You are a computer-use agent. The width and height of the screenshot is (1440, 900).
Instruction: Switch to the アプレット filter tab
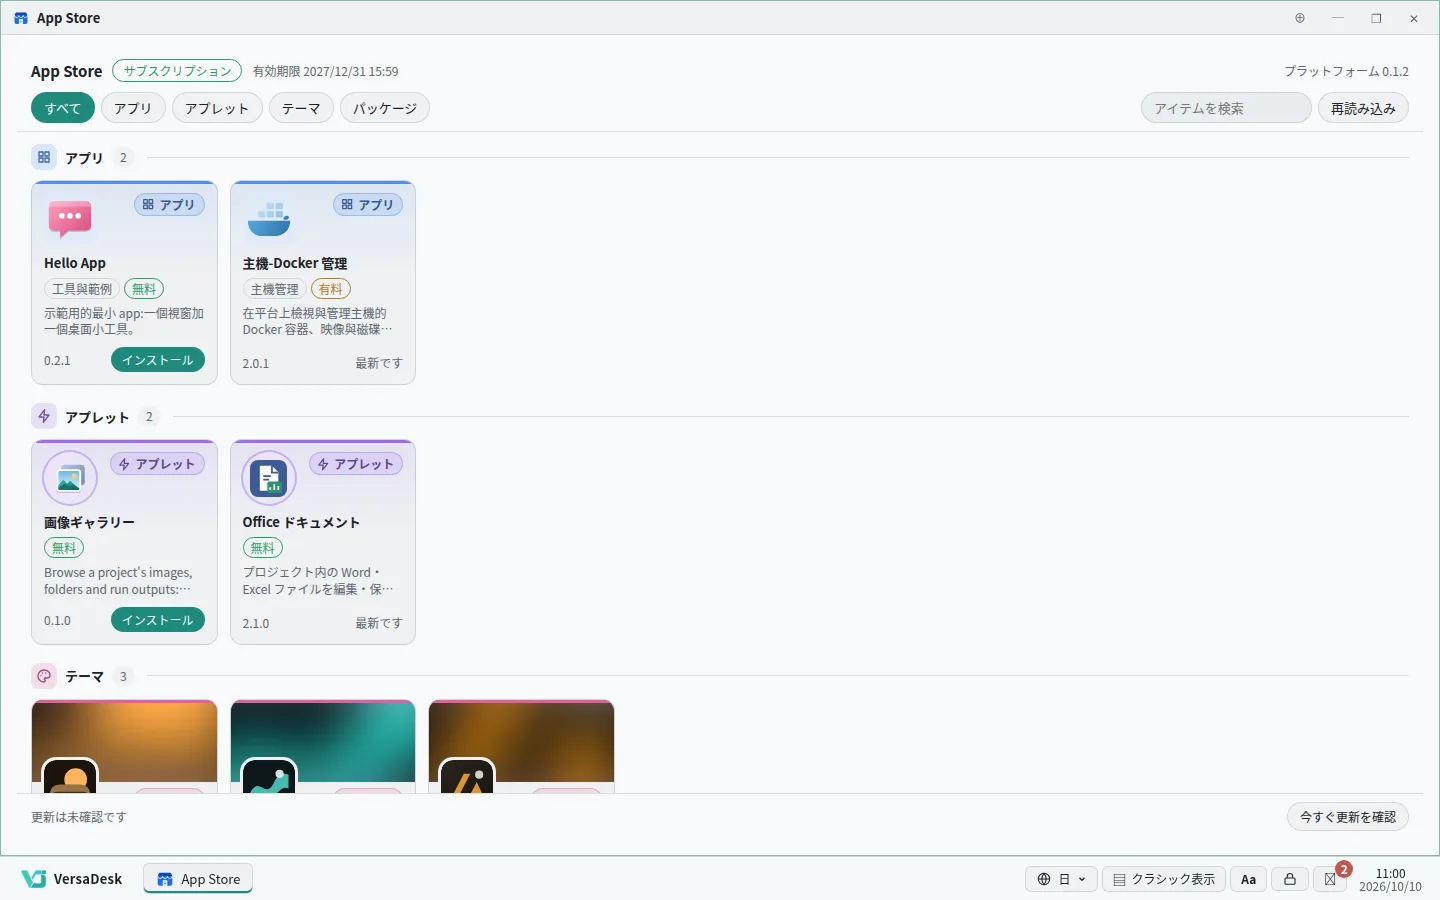tap(217, 108)
